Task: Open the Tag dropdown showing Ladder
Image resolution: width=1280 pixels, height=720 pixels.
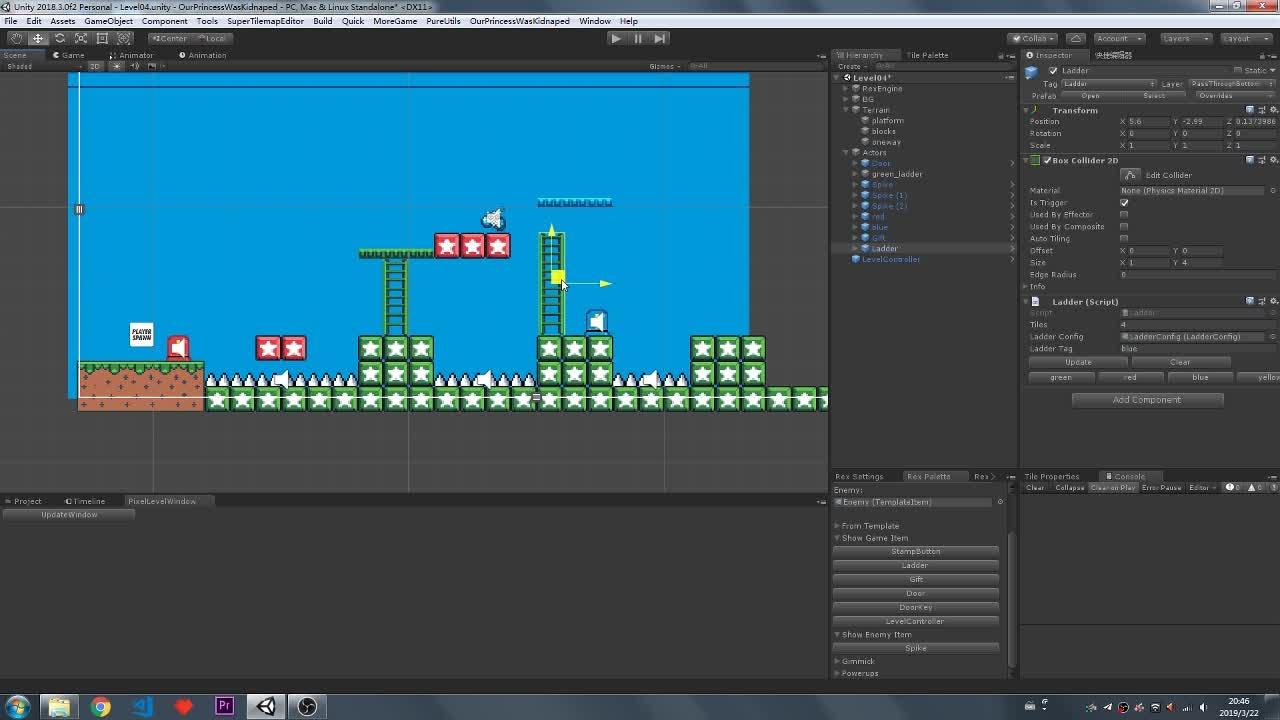Action: coord(1109,84)
